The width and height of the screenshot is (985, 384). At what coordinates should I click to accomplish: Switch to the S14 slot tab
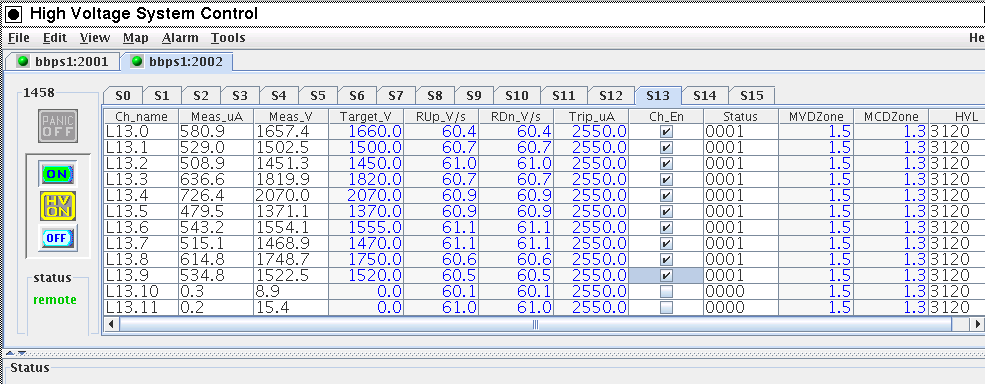pos(705,96)
